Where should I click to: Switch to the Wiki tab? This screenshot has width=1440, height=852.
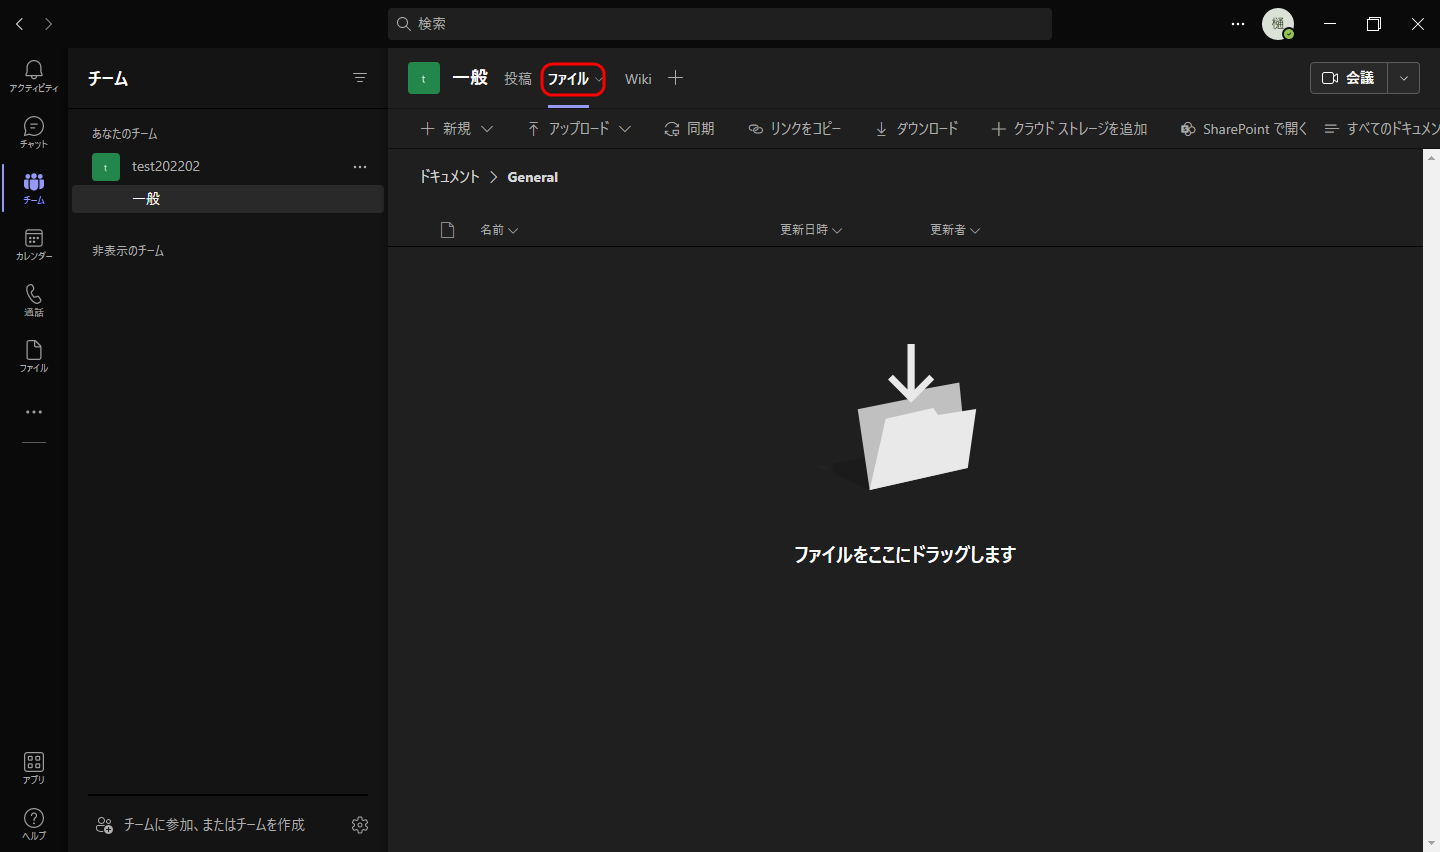coord(638,79)
